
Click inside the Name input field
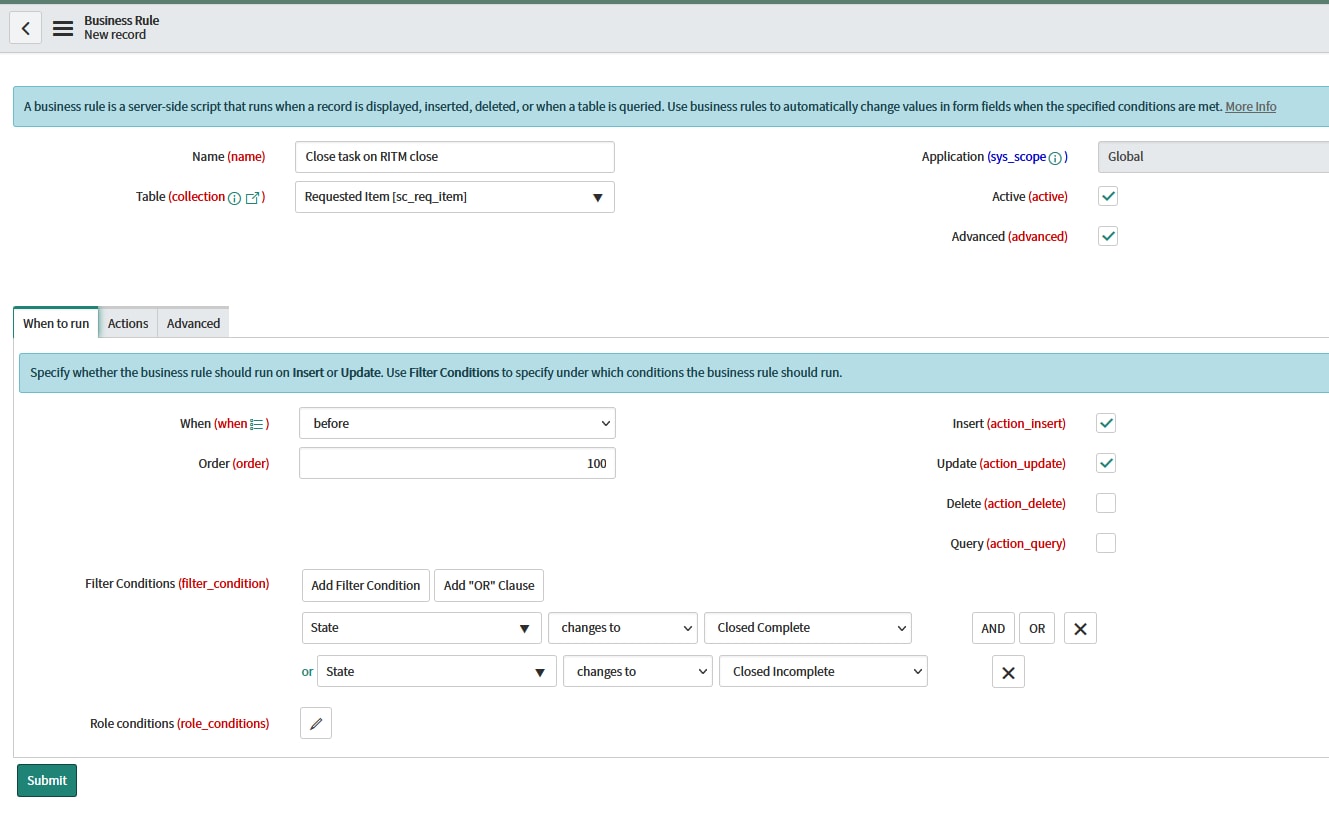click(x=454, y=156)
